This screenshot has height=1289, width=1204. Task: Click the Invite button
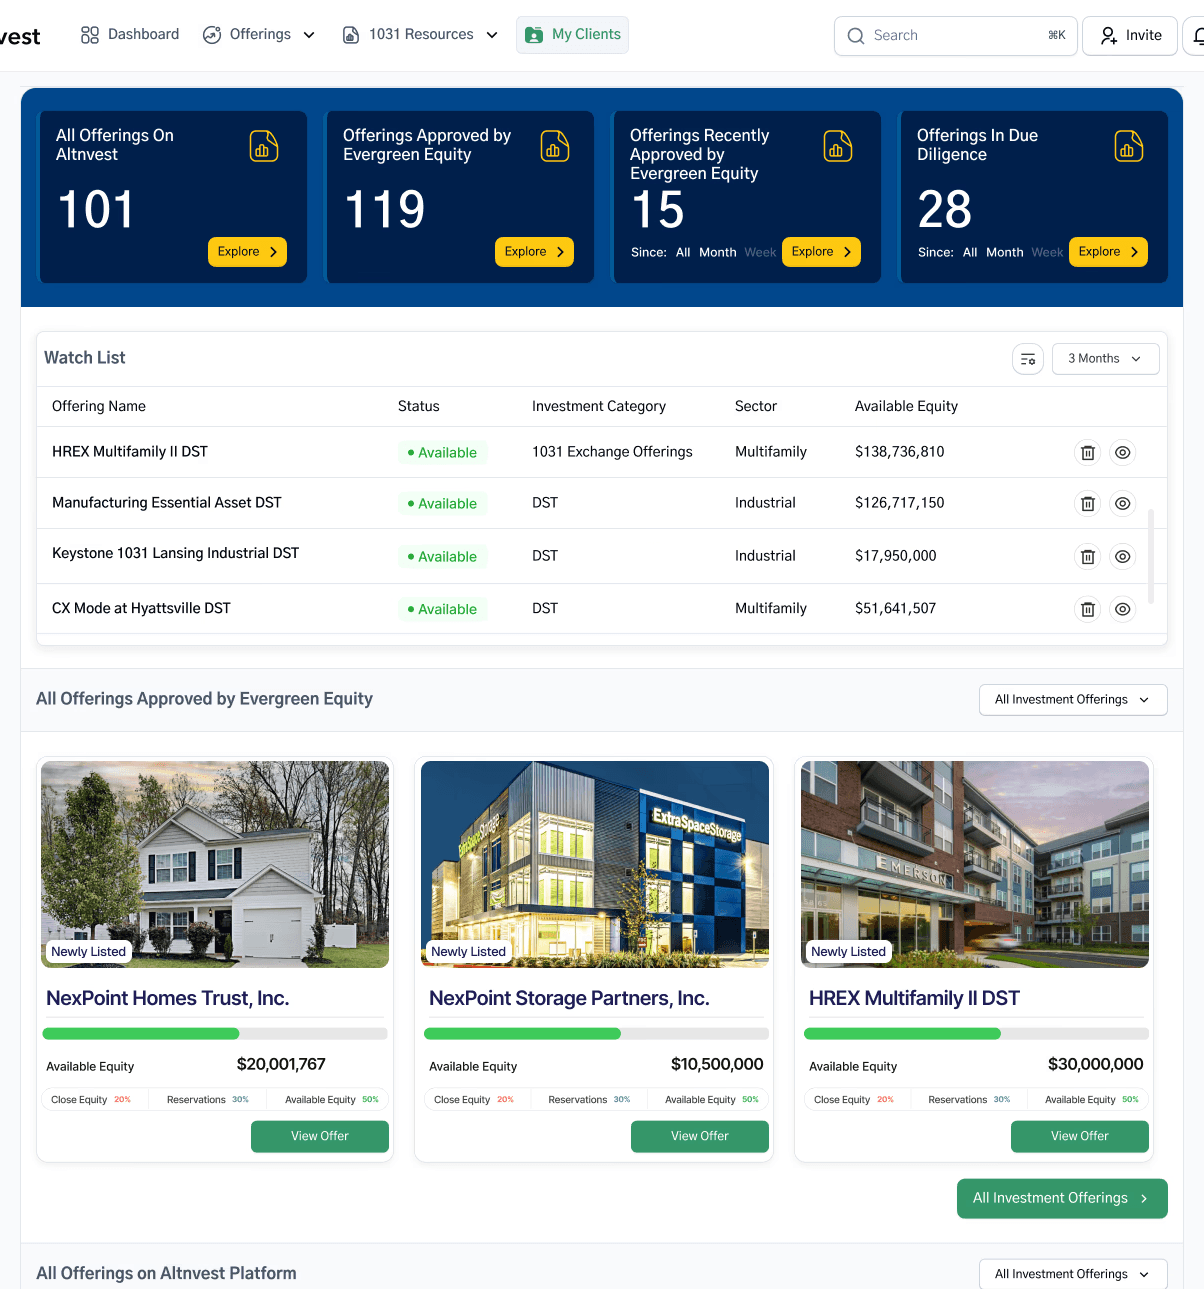point(1130,36)
